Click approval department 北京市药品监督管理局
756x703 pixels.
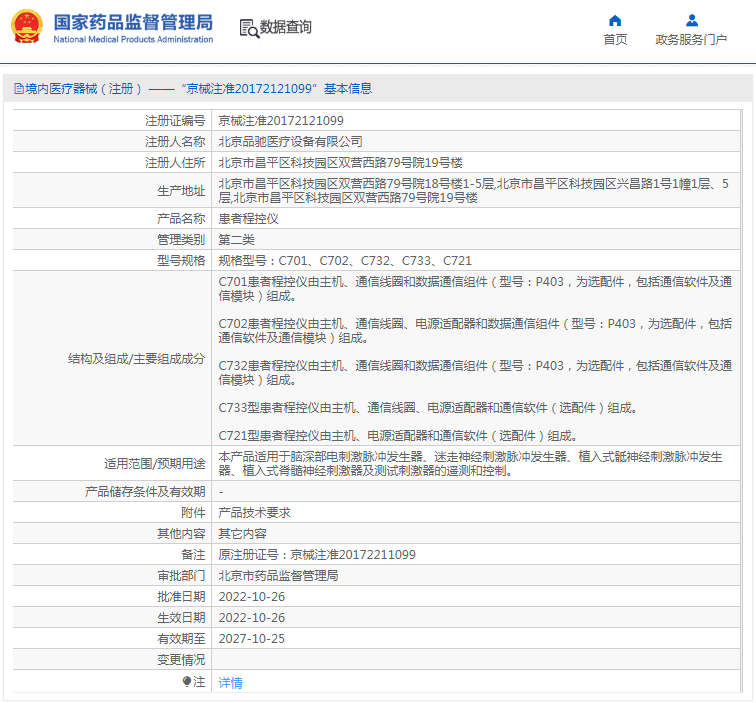coord(278,576)
